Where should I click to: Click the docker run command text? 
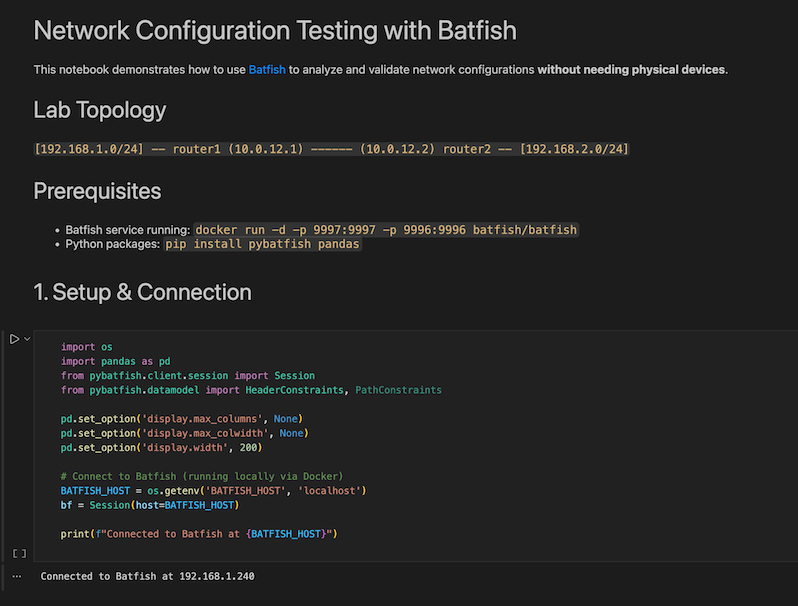click(386, 230)
